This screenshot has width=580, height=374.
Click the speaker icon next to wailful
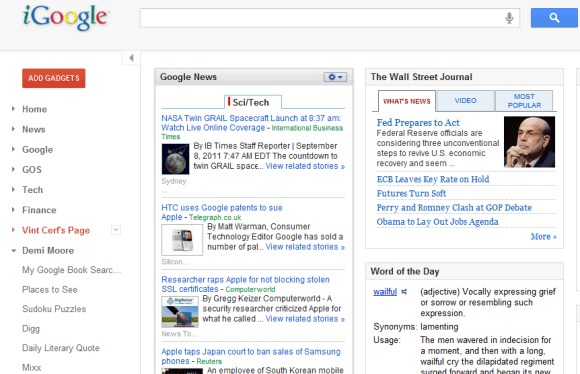click(x=404, y=292)
